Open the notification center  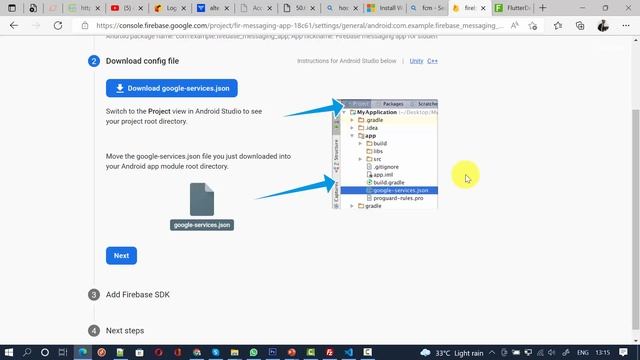[623, 352]
